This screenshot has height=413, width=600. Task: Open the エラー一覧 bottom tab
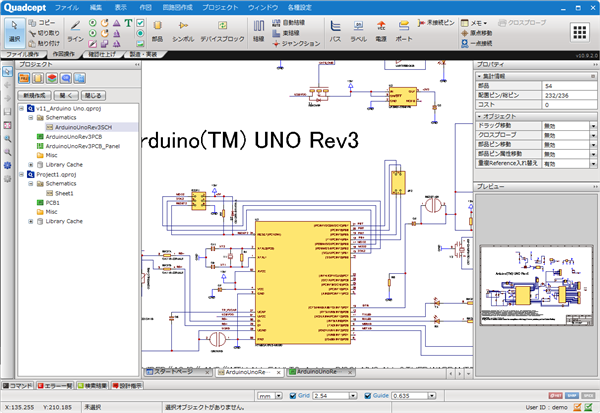55,386
